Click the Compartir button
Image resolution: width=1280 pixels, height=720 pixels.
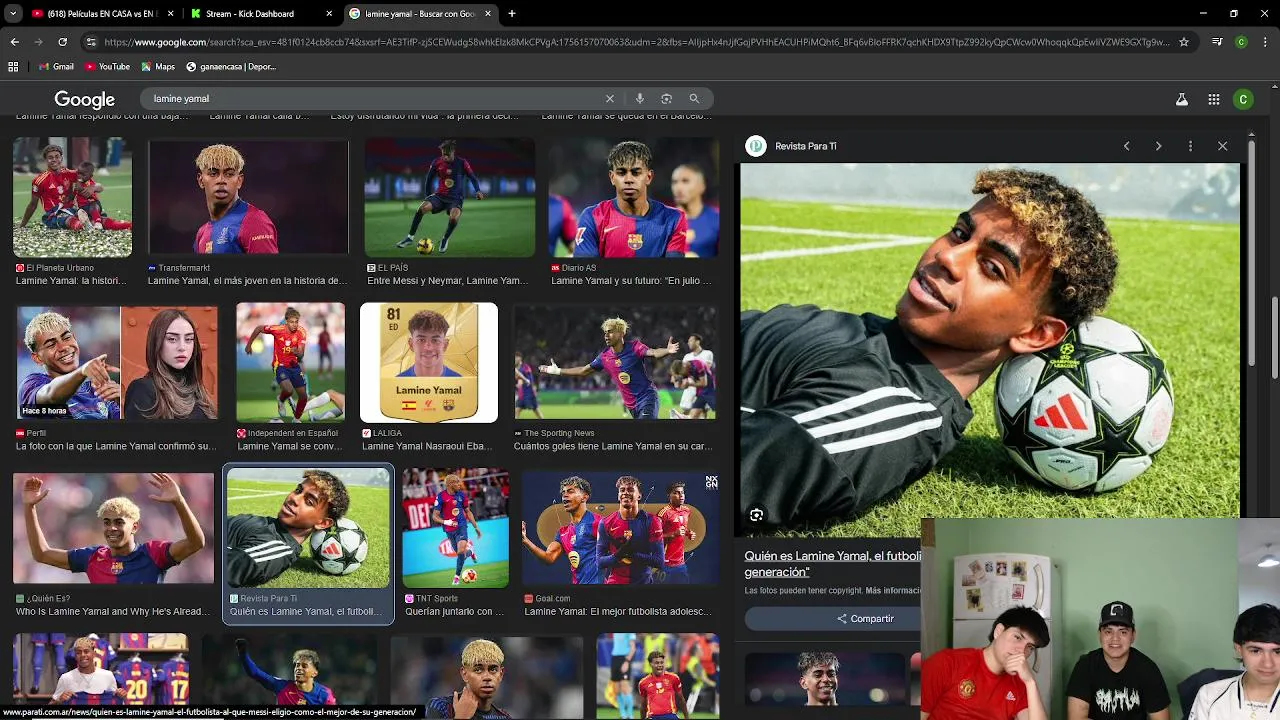(x=865, y=619)
